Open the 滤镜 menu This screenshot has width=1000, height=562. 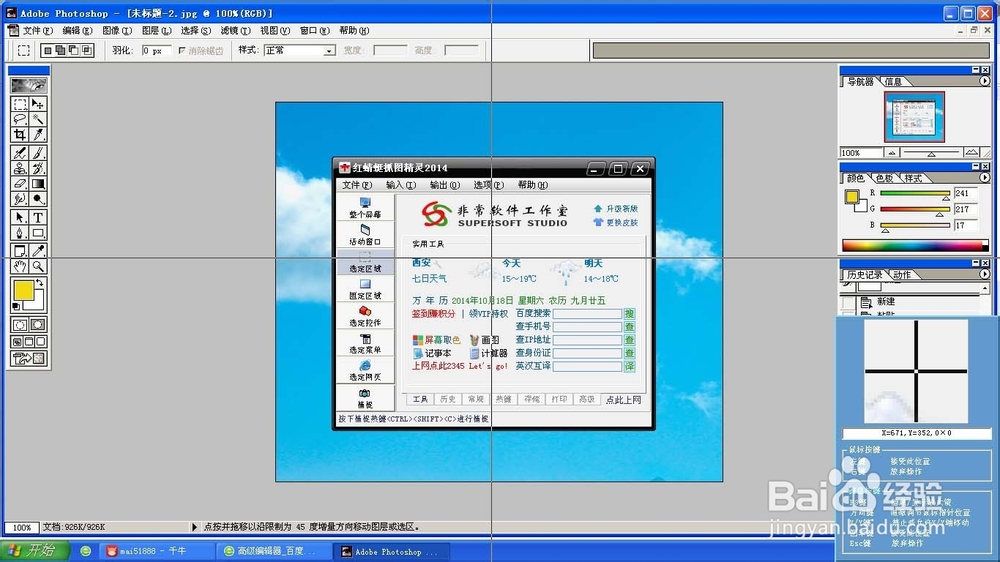point(235,31)
